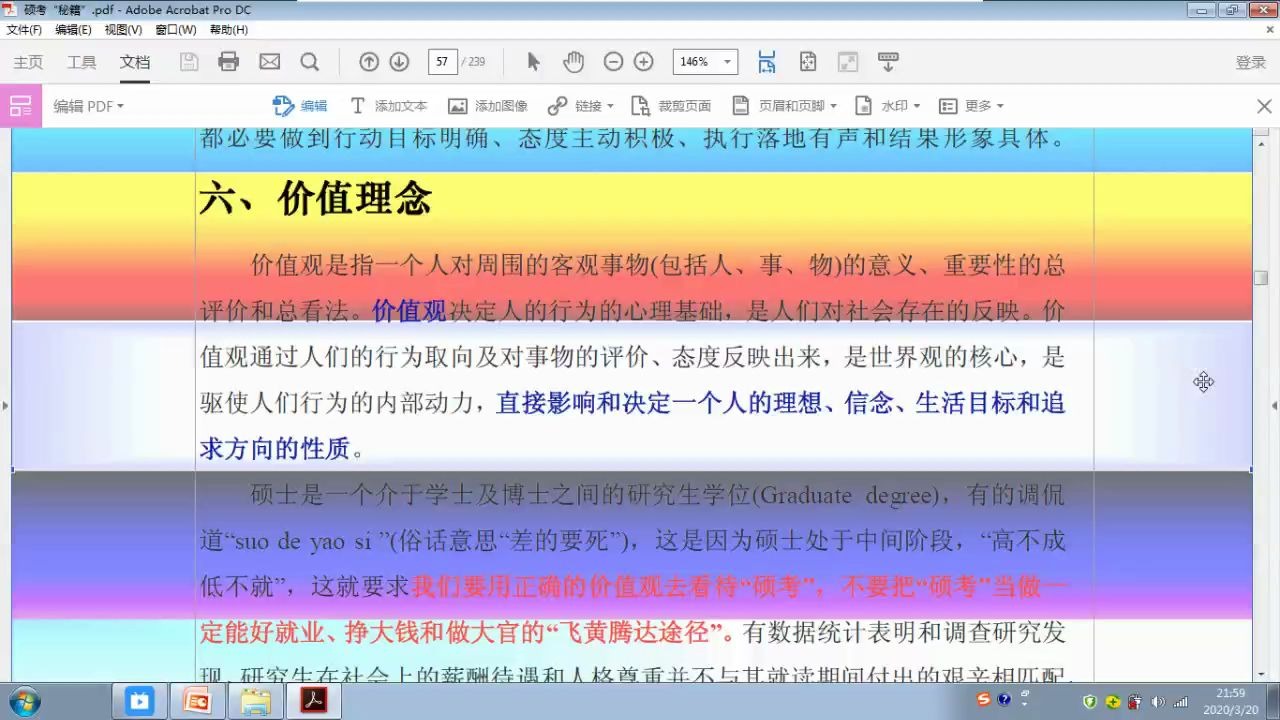
Task: Toggle the pink organize pages panel icon
Action: pos(20,105)
